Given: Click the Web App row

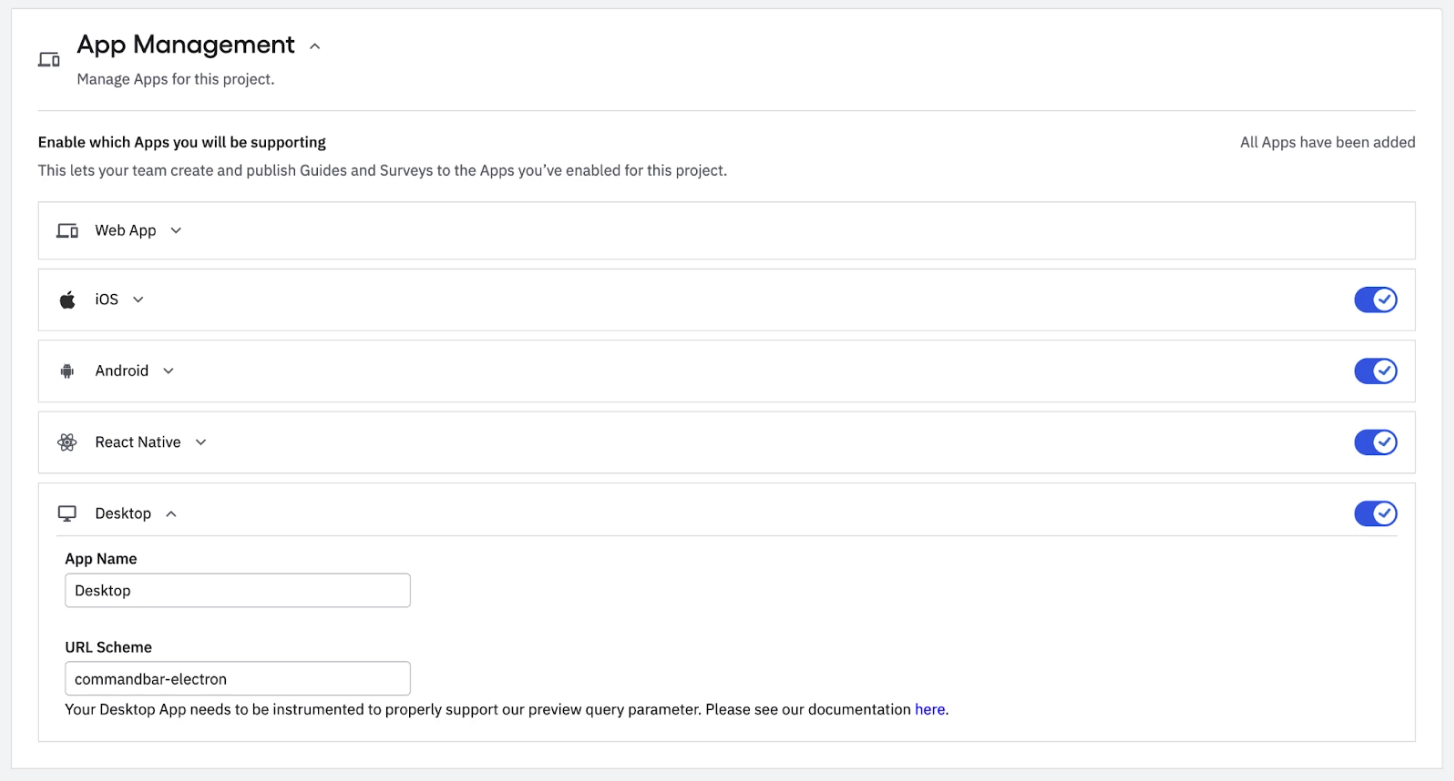Looking at the screenshot, I should [700, 230].
